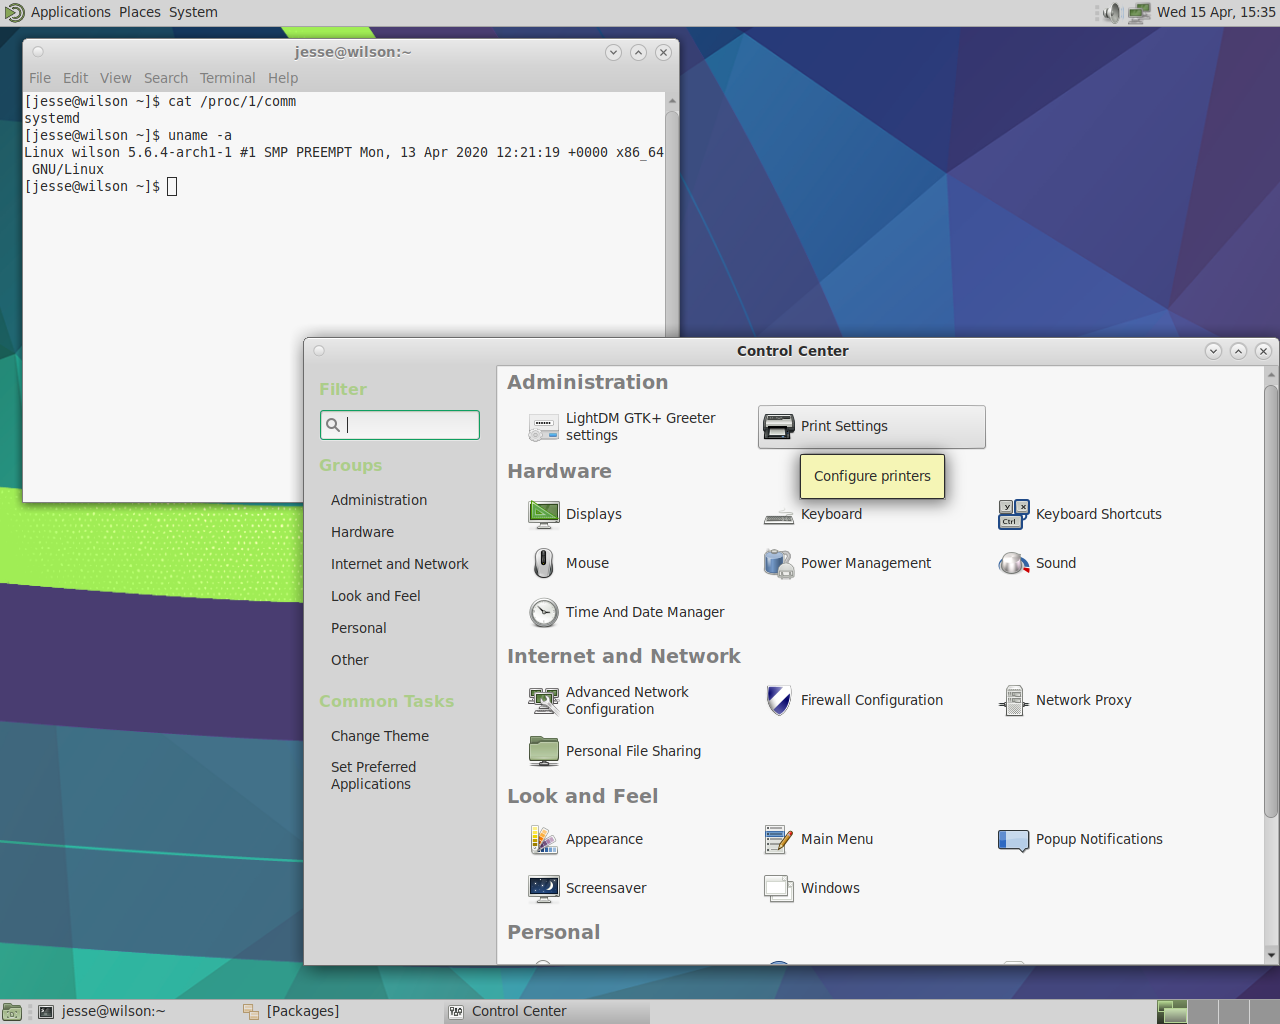Click Change Theme common task
Screen dimensions: 1280x1024
(380, 736)
